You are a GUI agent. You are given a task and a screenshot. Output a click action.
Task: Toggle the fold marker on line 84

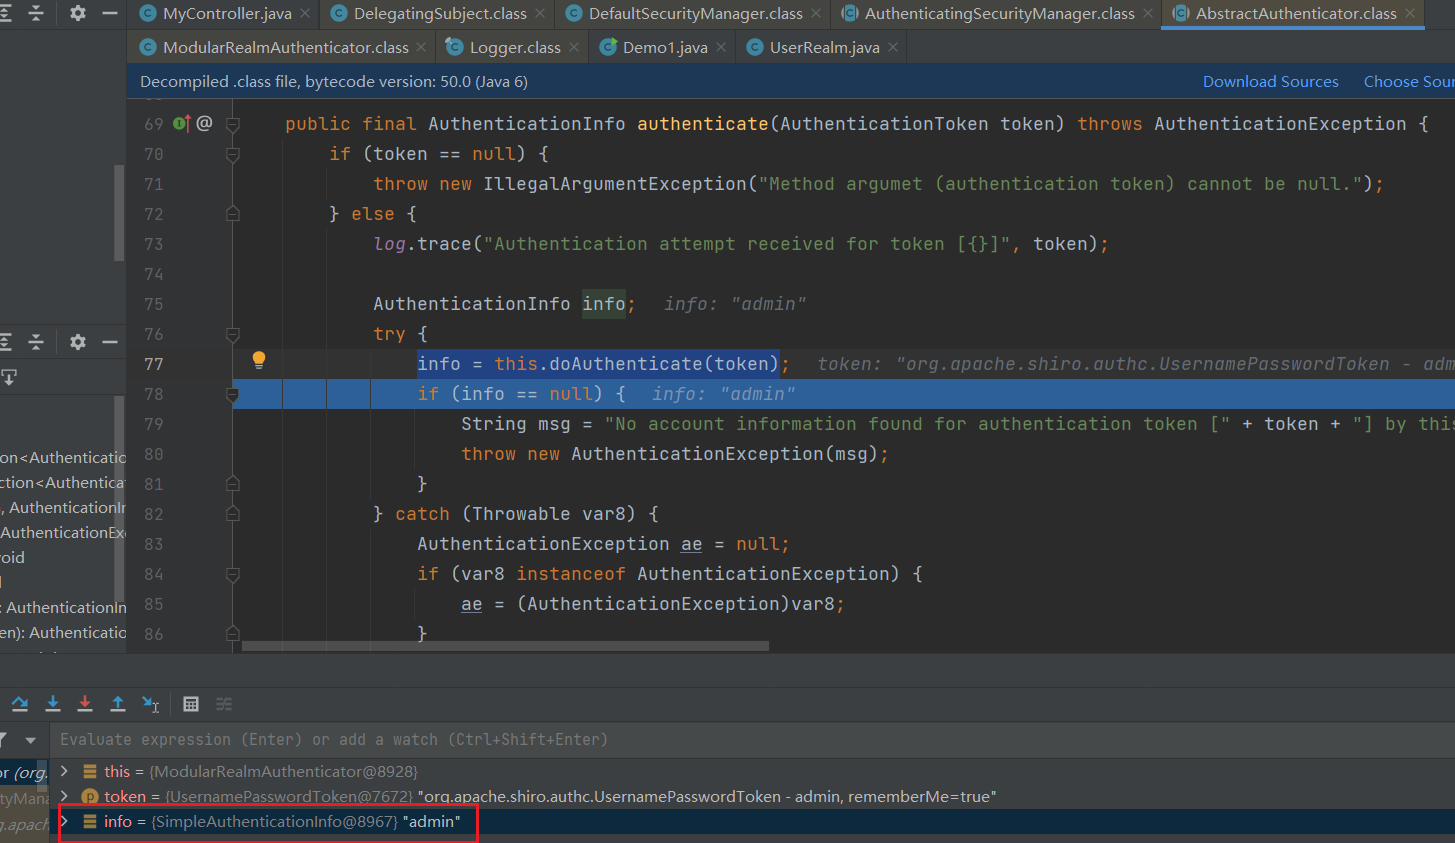coord(233,574)
